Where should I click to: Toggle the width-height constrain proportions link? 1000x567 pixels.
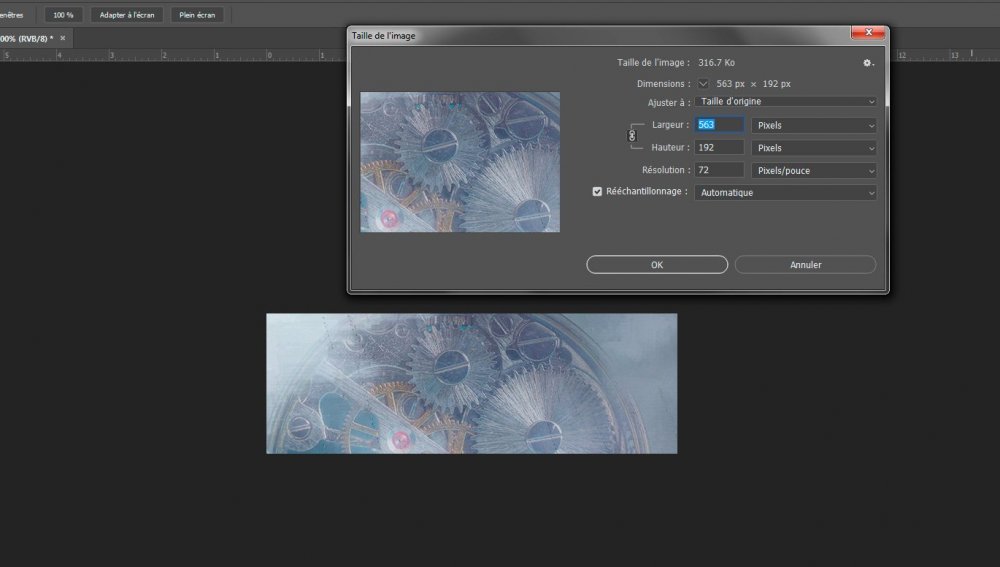(631, 135)
